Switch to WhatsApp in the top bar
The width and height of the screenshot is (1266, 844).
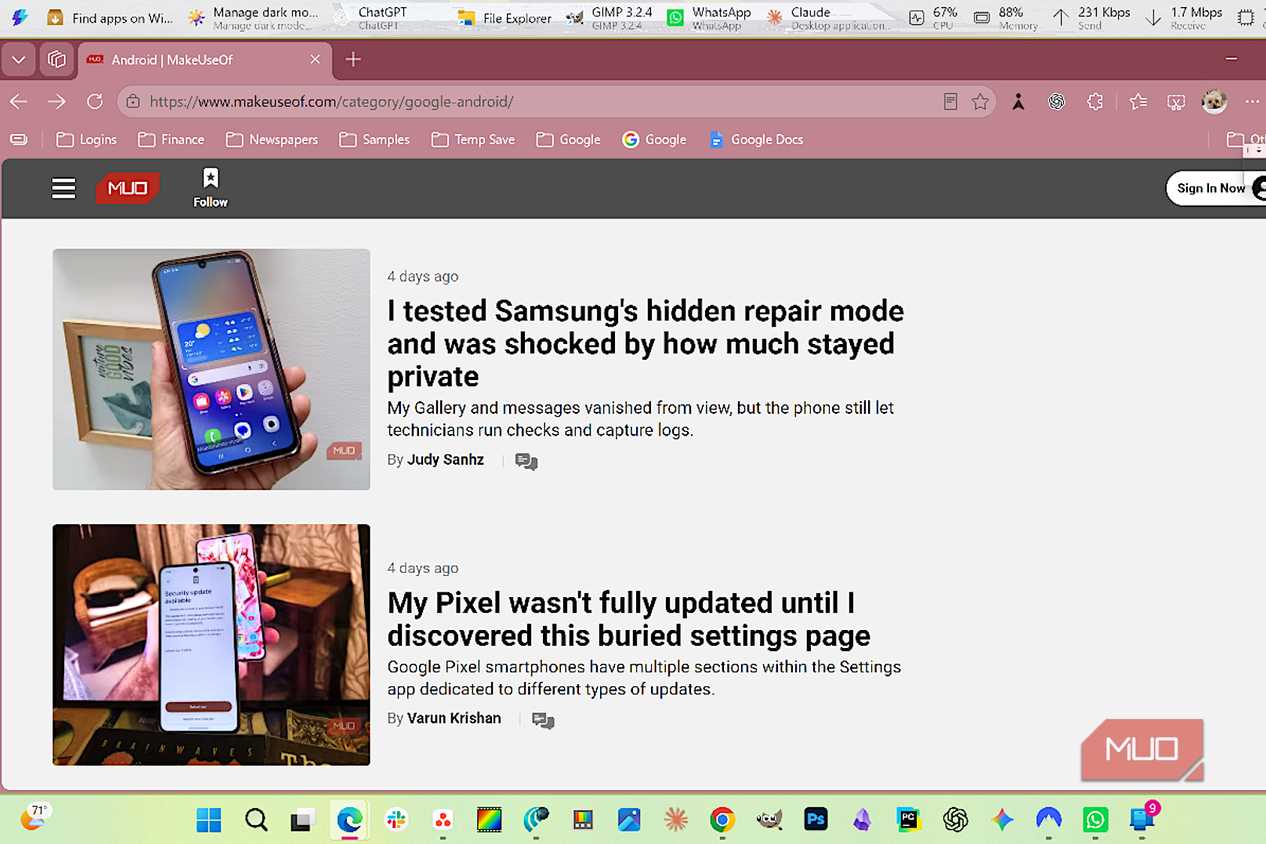click(709, 17)
